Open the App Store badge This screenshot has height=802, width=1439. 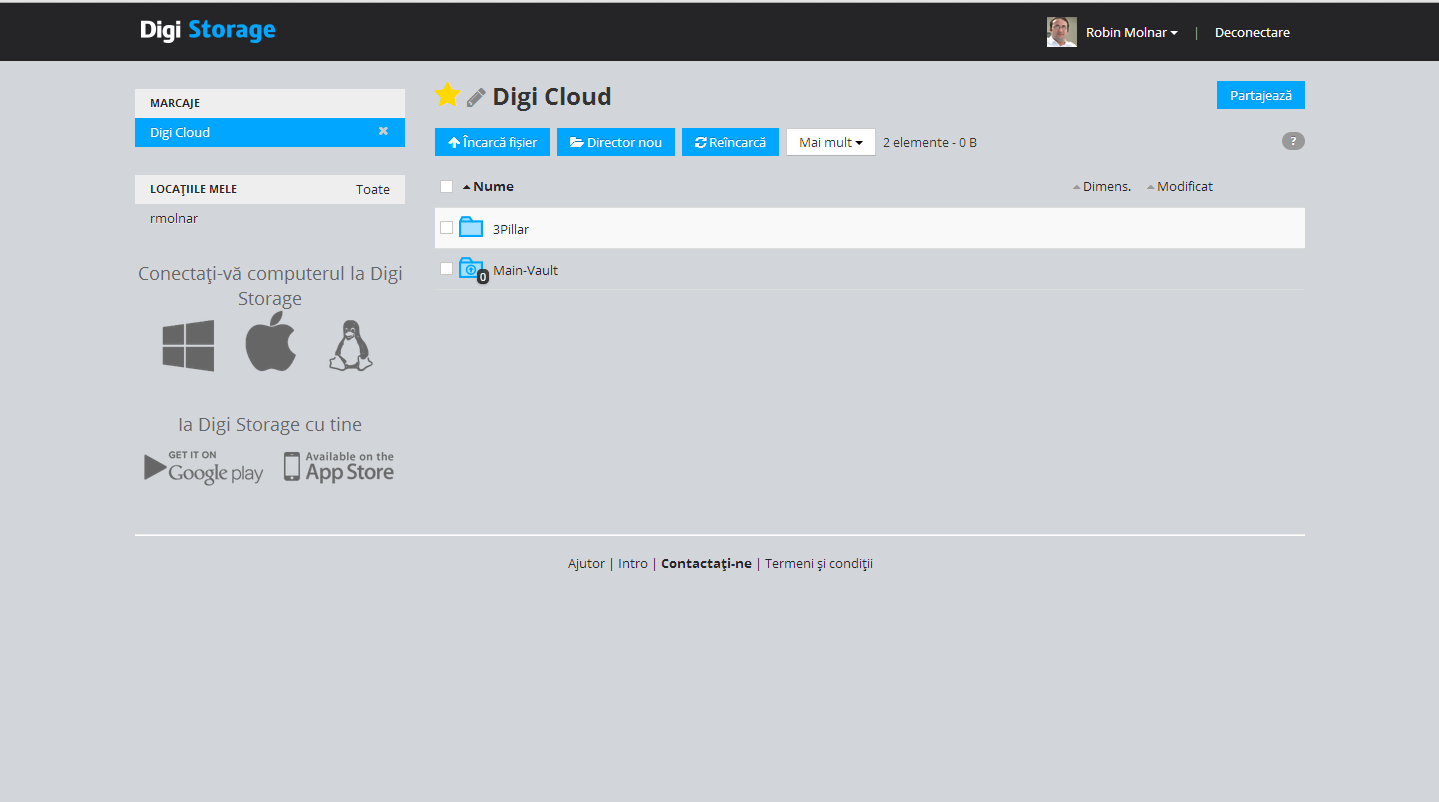tap(339, 467)
